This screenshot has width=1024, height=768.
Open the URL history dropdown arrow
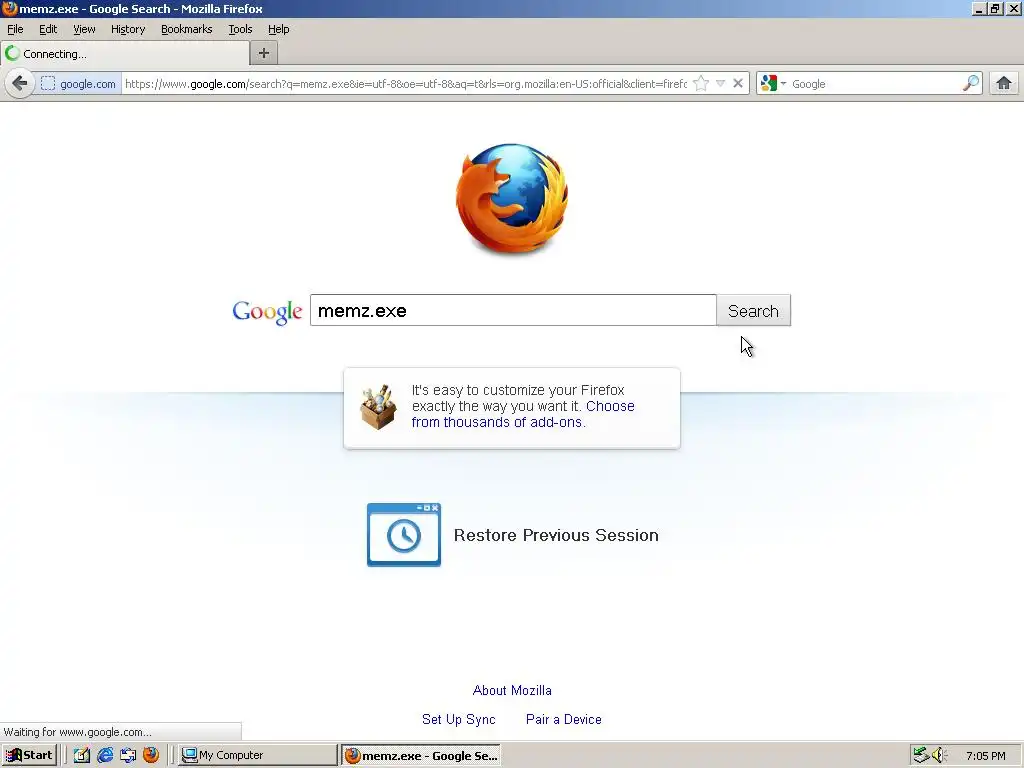click(x=720, y=84)
